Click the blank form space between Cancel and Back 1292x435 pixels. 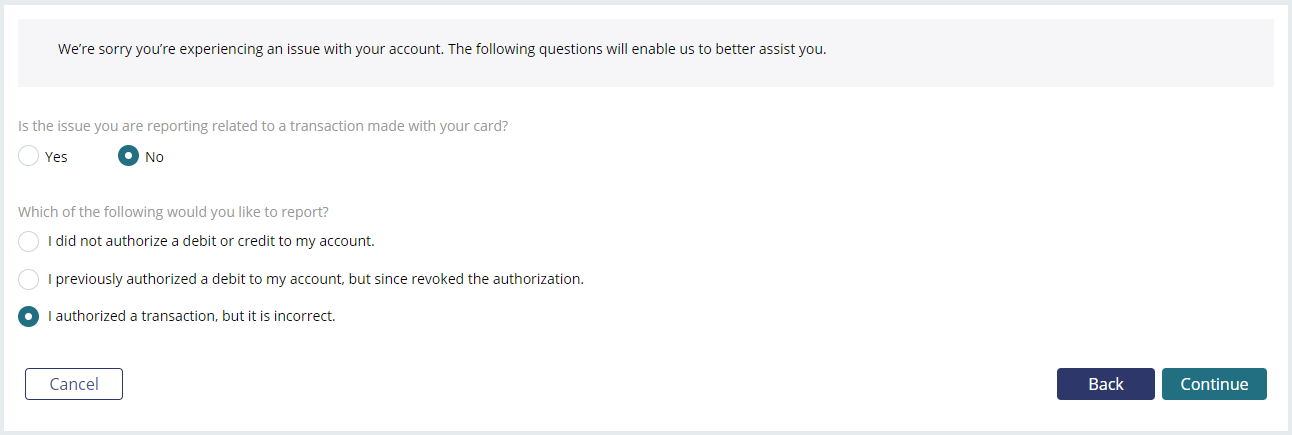pyautogui.click(x=590, y=384)
